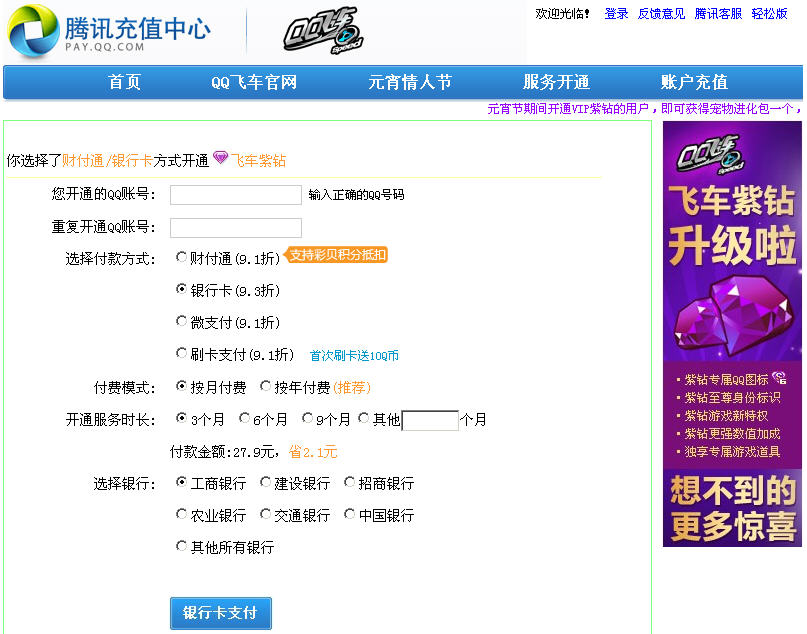807x634 pixels.
Task: Click the 银行卡支付 submit button
Action: [221, 613]
